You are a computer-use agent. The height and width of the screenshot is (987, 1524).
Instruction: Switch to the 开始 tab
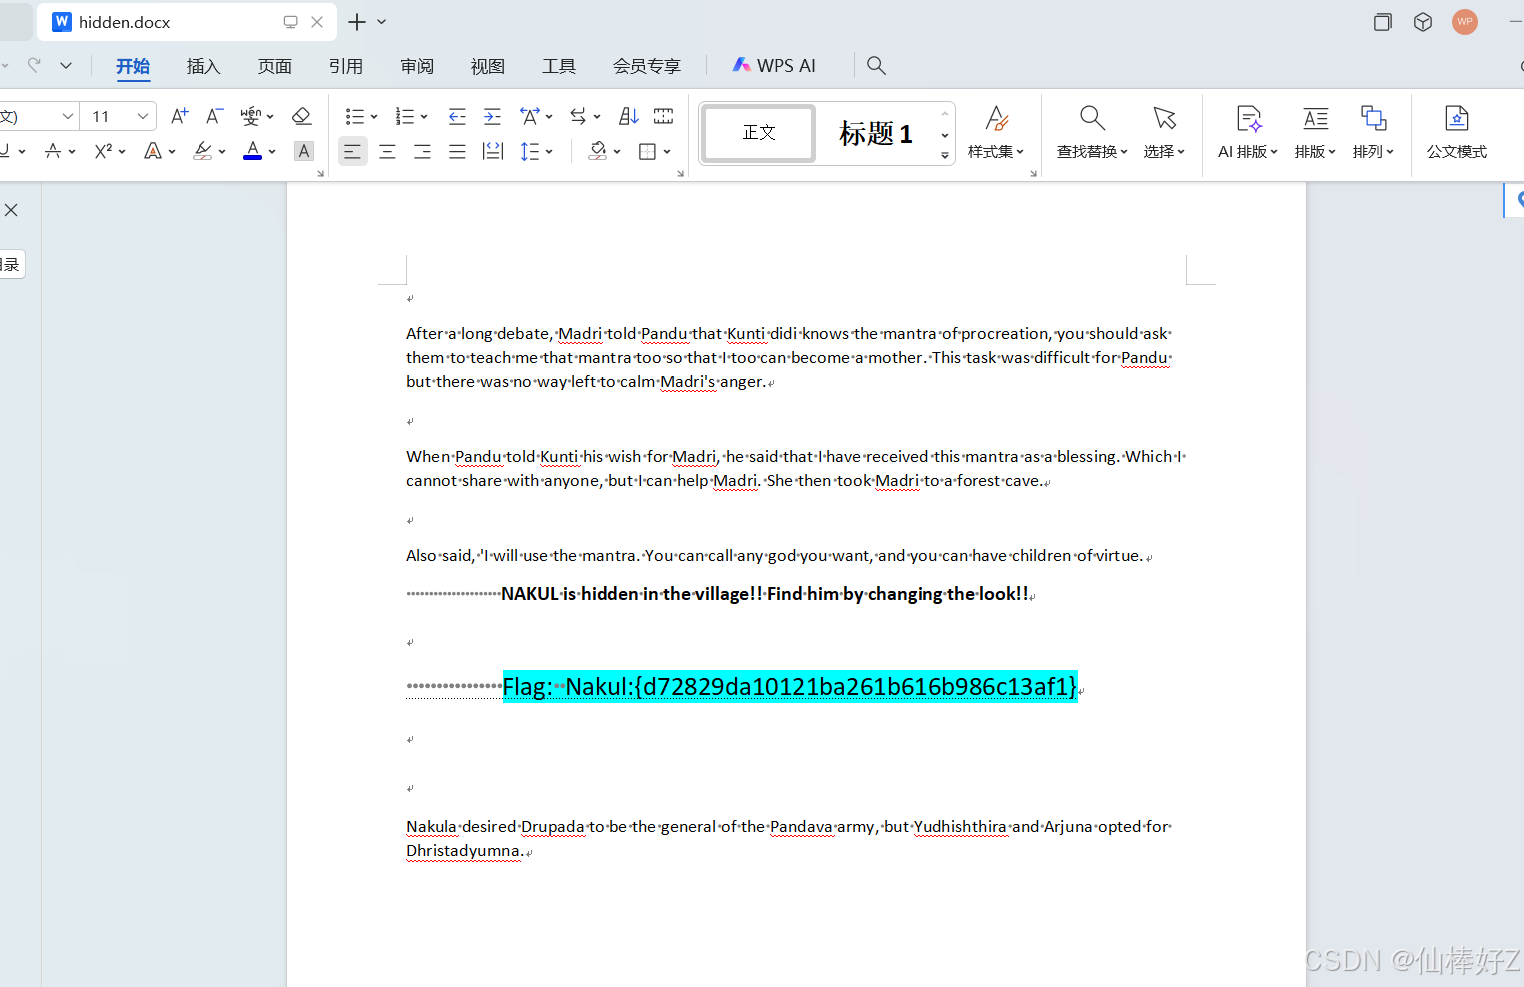pos(133,66)
